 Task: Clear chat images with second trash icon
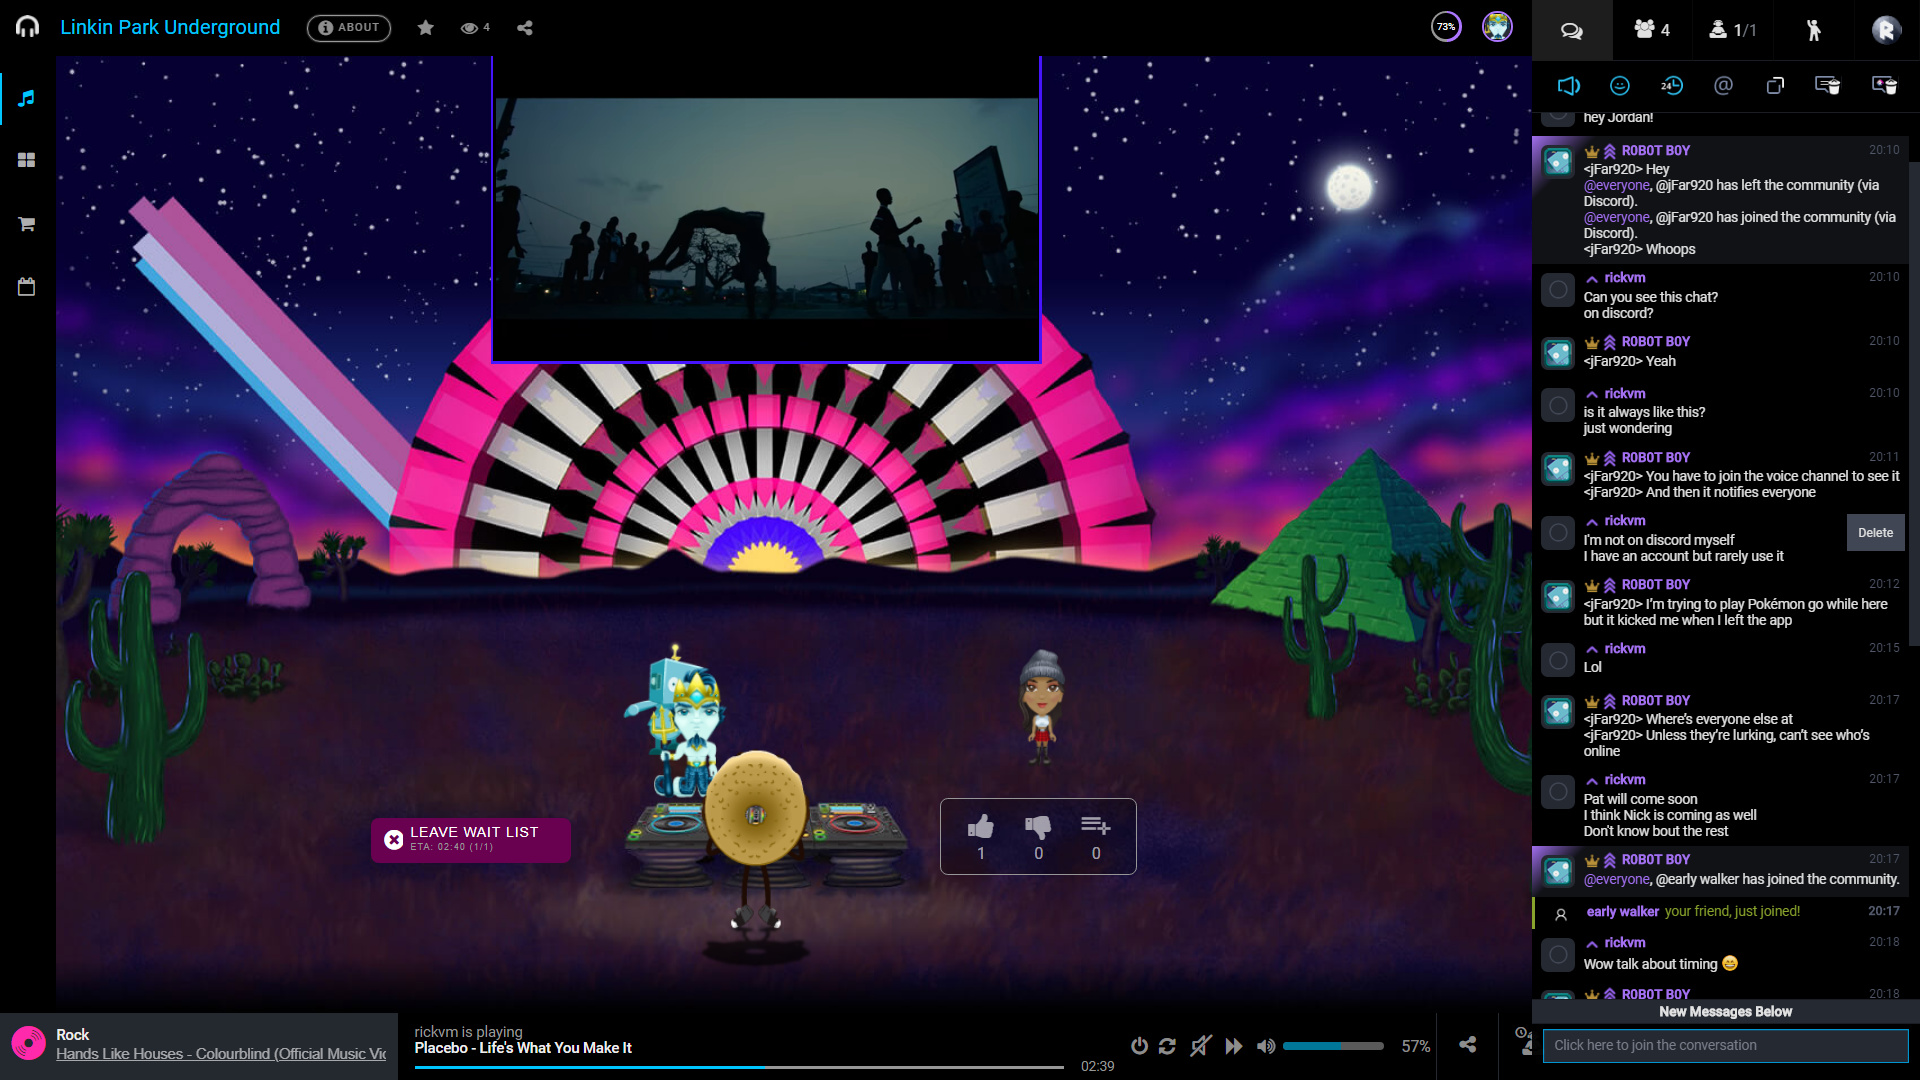(1885, 86)
